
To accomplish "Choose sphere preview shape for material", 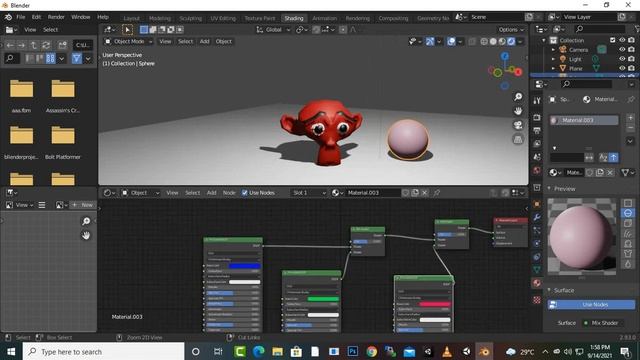I will 628,213.
